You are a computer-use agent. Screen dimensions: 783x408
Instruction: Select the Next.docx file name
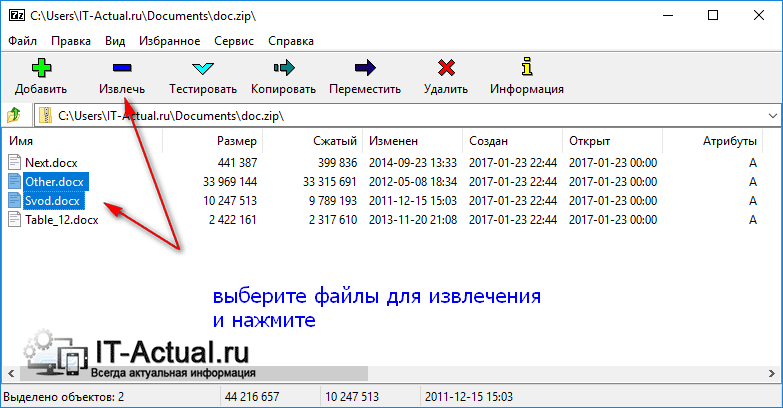(51, 163)
